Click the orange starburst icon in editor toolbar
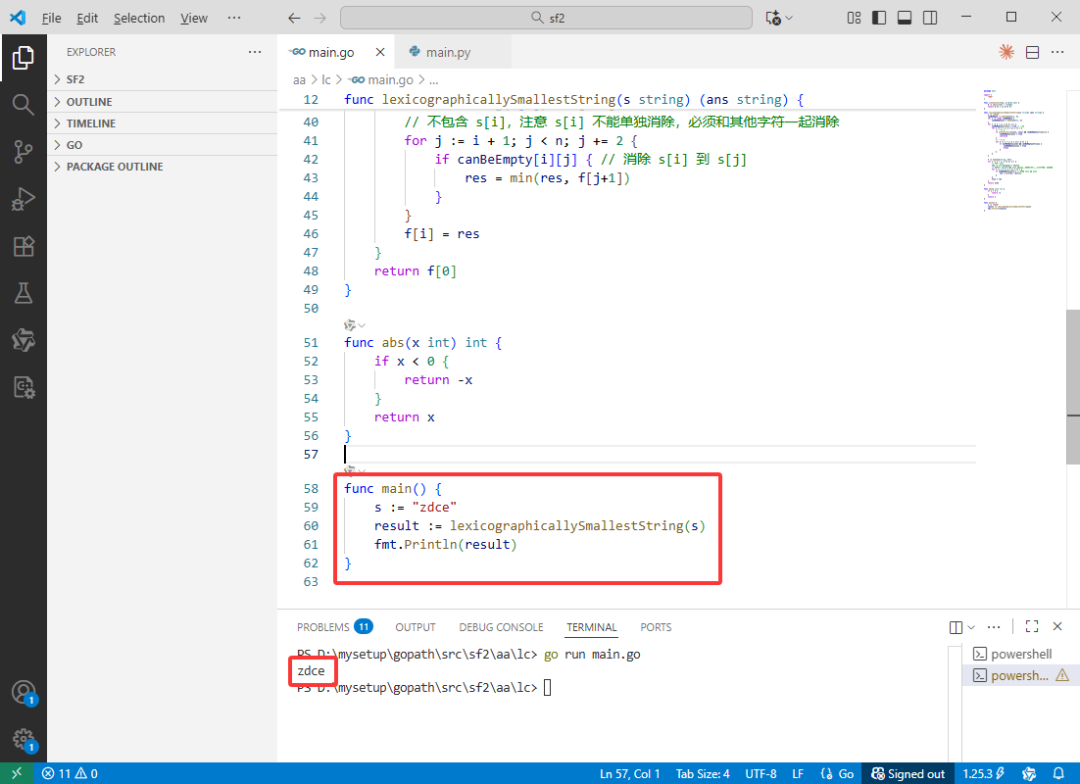 1006,52
